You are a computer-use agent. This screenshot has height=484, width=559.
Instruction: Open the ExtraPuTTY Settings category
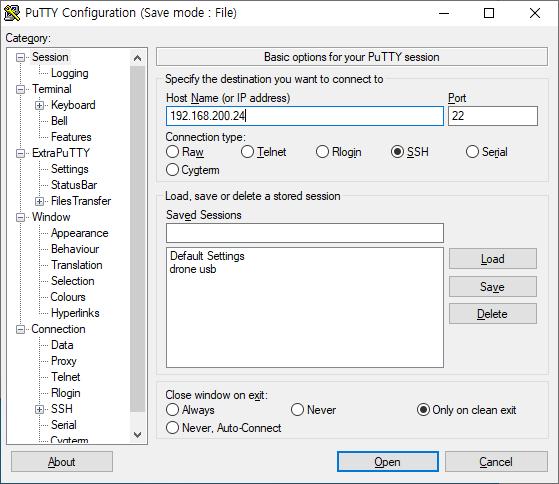tap(70, 169)
